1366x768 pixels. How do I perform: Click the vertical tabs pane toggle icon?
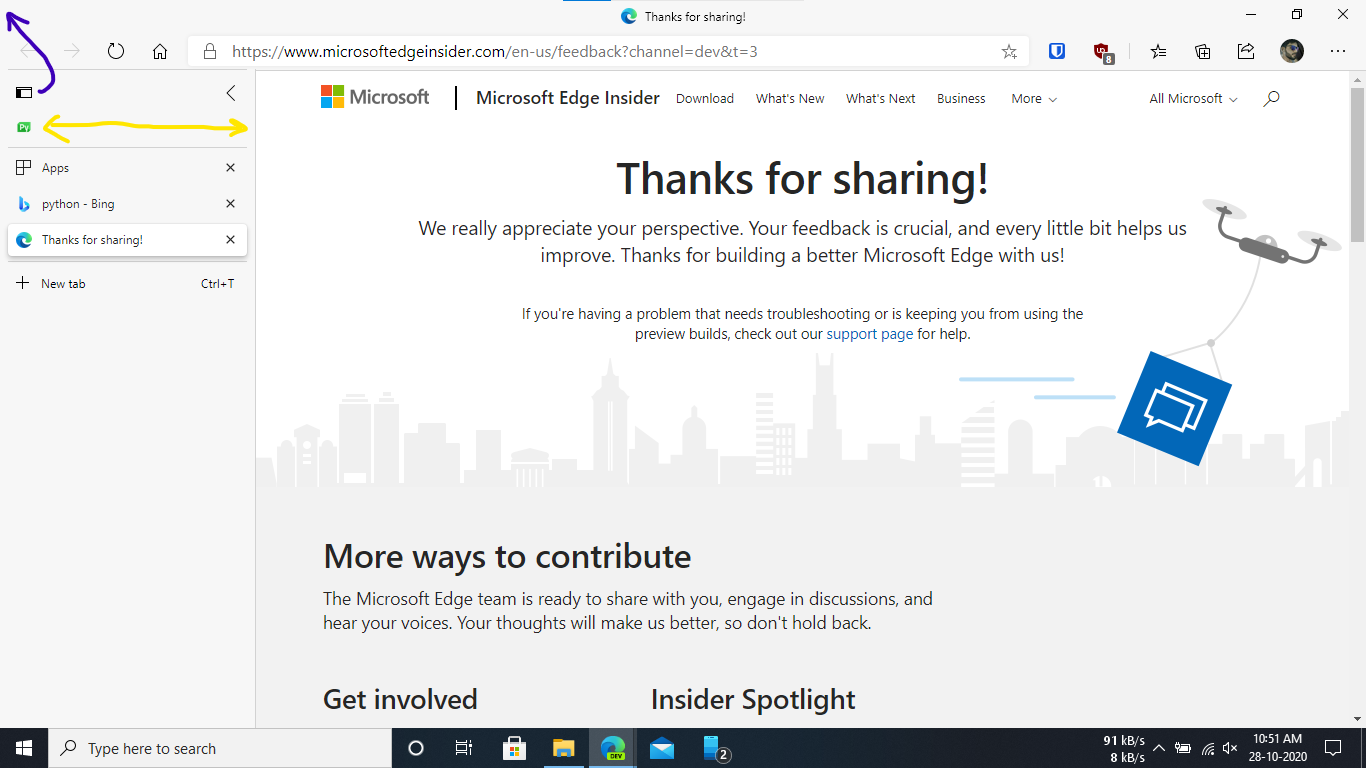pos(24,93)
